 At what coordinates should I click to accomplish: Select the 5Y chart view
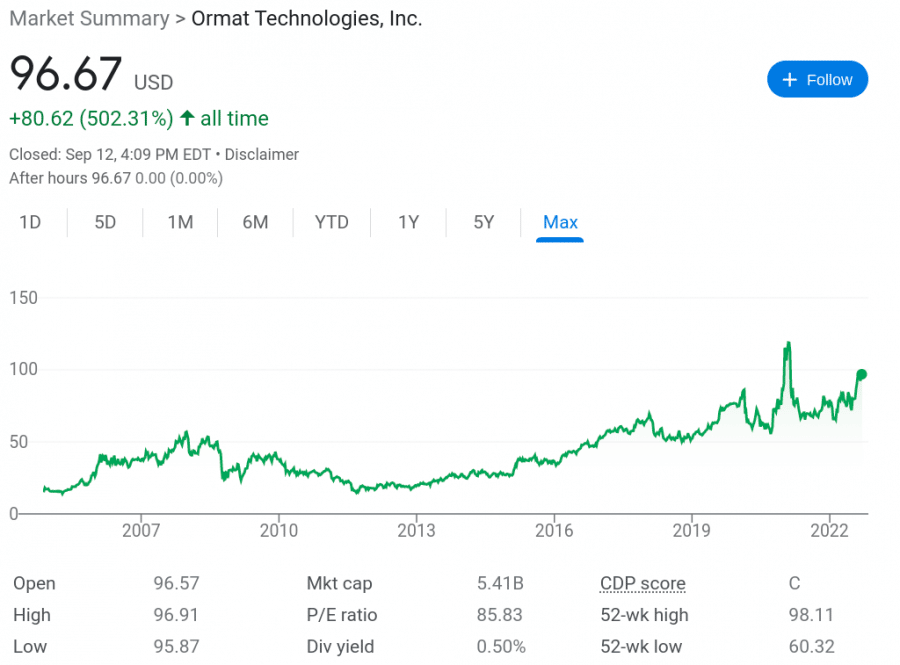[483, 222]
